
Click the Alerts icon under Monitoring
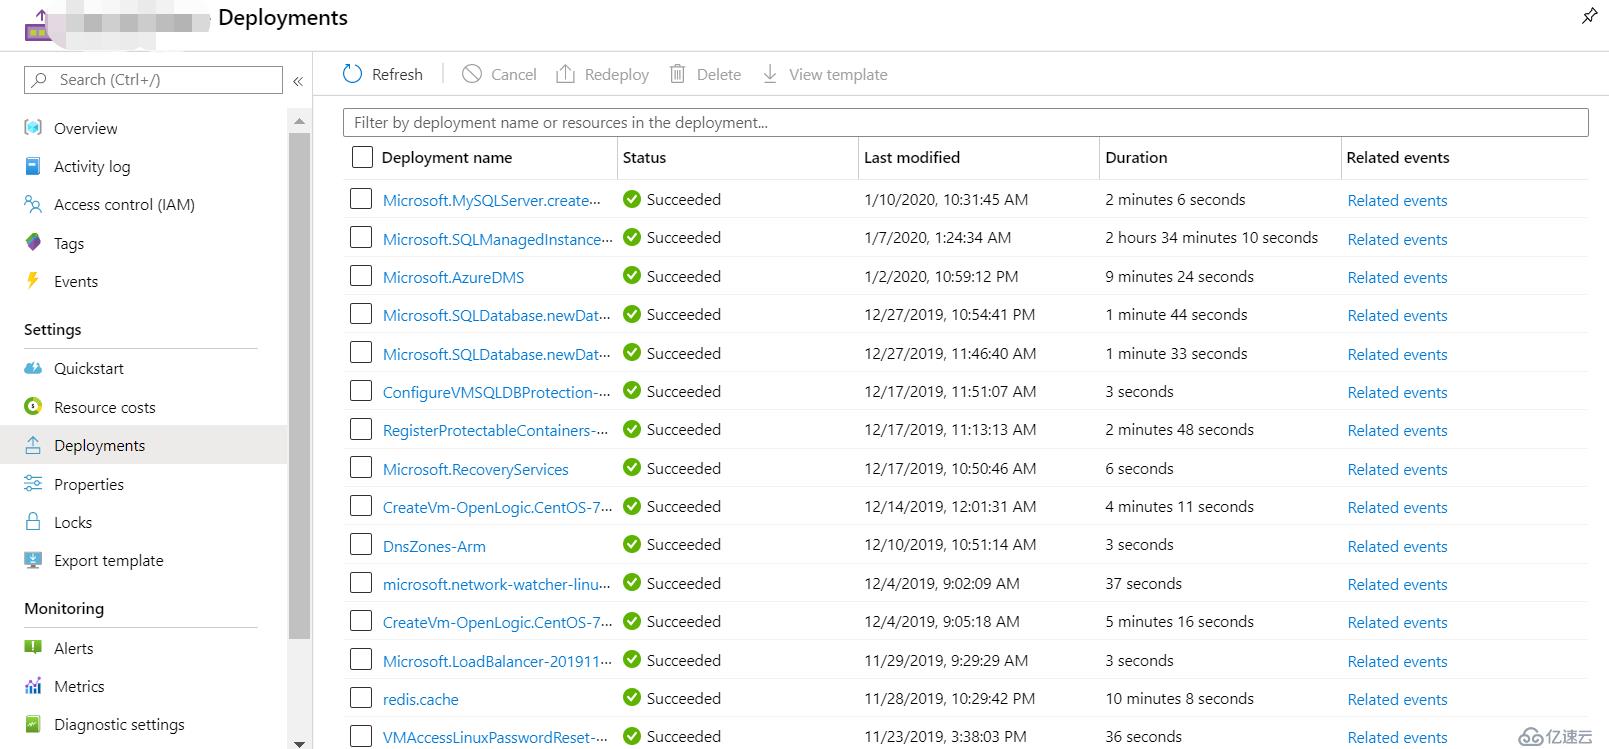click(x=33, y=648)
